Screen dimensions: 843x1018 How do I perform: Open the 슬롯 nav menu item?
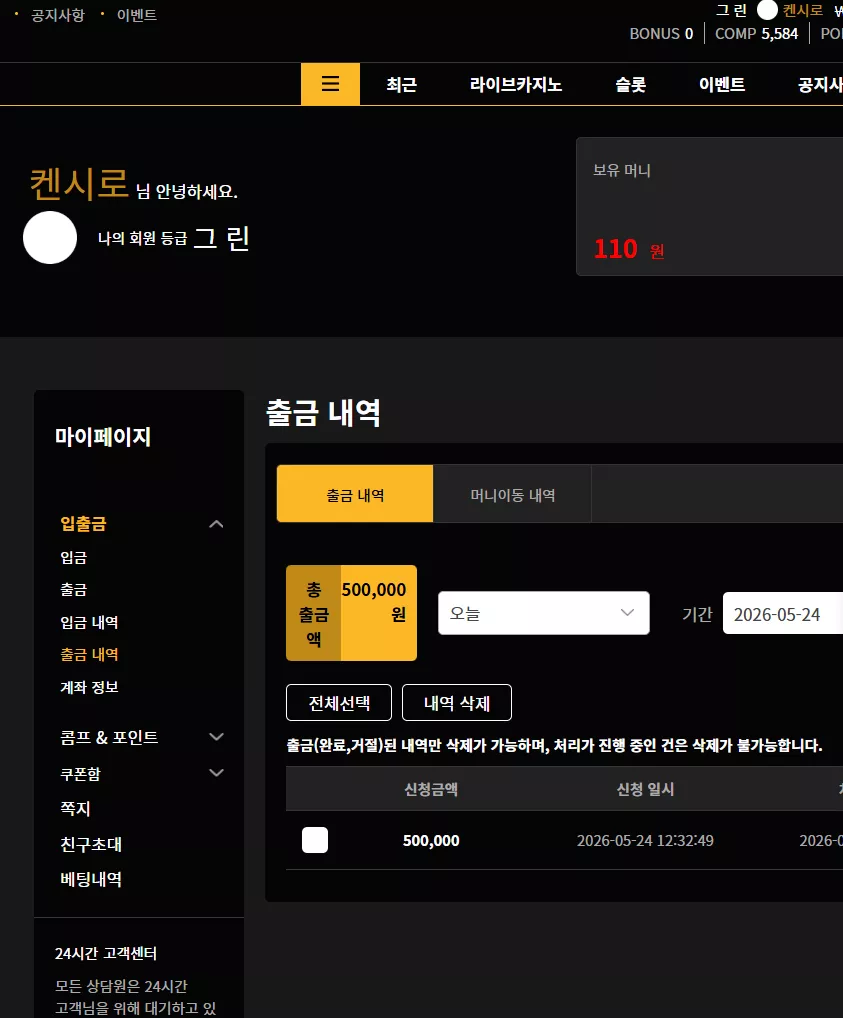[630, 84]
